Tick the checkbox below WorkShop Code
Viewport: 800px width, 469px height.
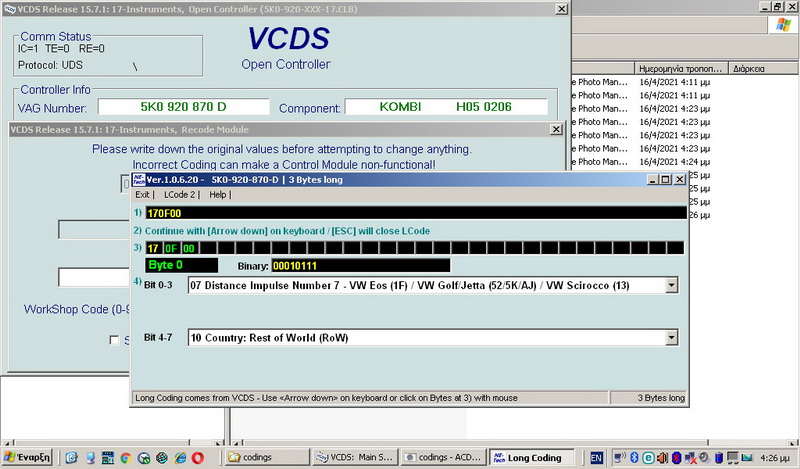[114, 340]
